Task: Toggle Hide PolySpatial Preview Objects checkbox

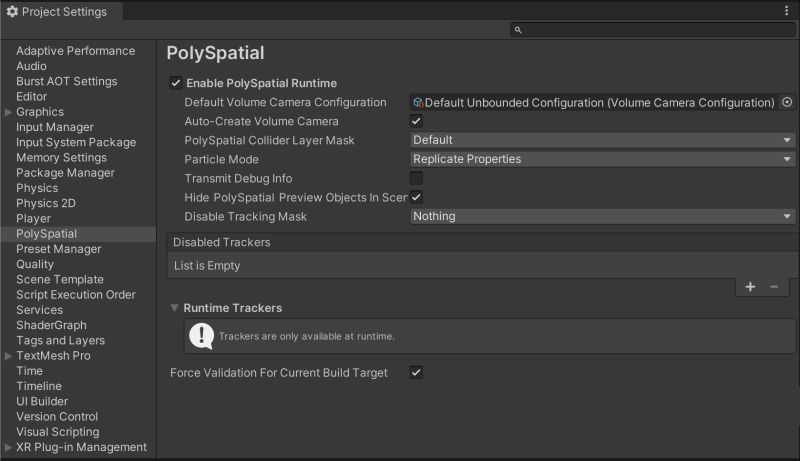Action: tap(416, 197)
